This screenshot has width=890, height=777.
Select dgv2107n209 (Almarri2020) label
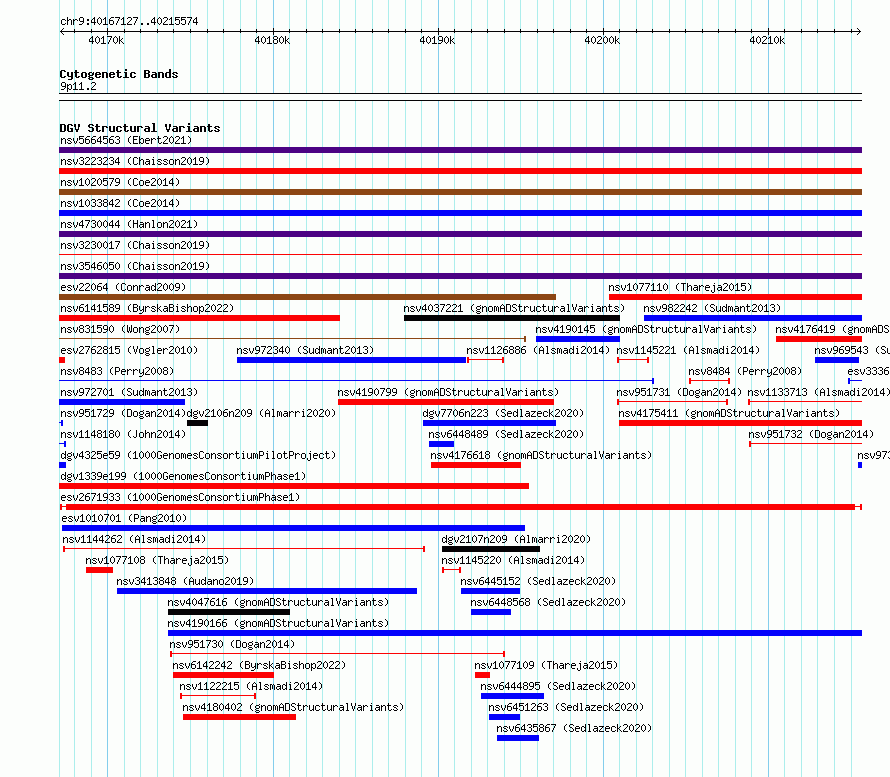click(516, 539)
